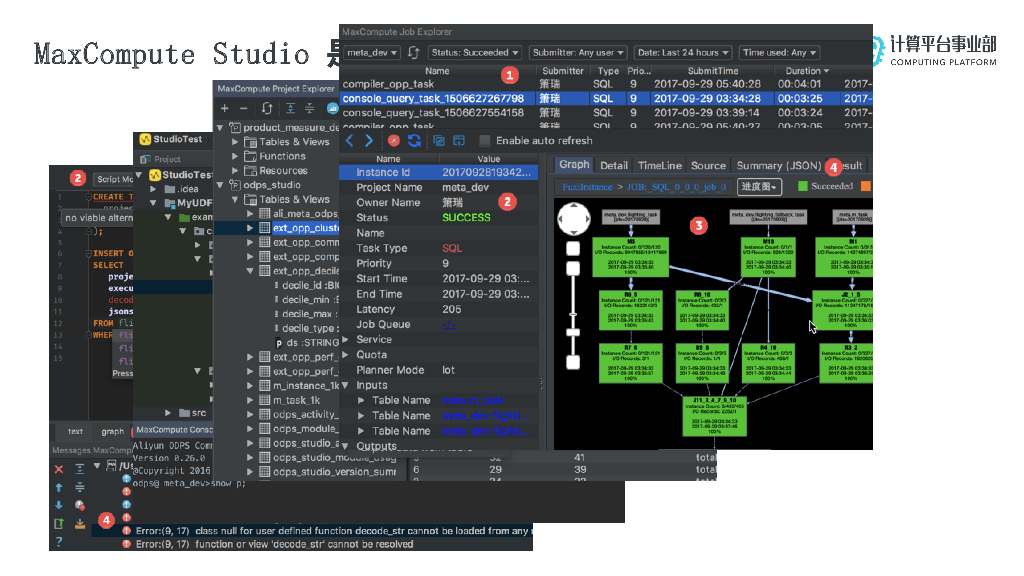The height and width of the screenshot is (576, 1024).
Task: Click the FuxiInstance breadcrumb link
Action: 589,187
